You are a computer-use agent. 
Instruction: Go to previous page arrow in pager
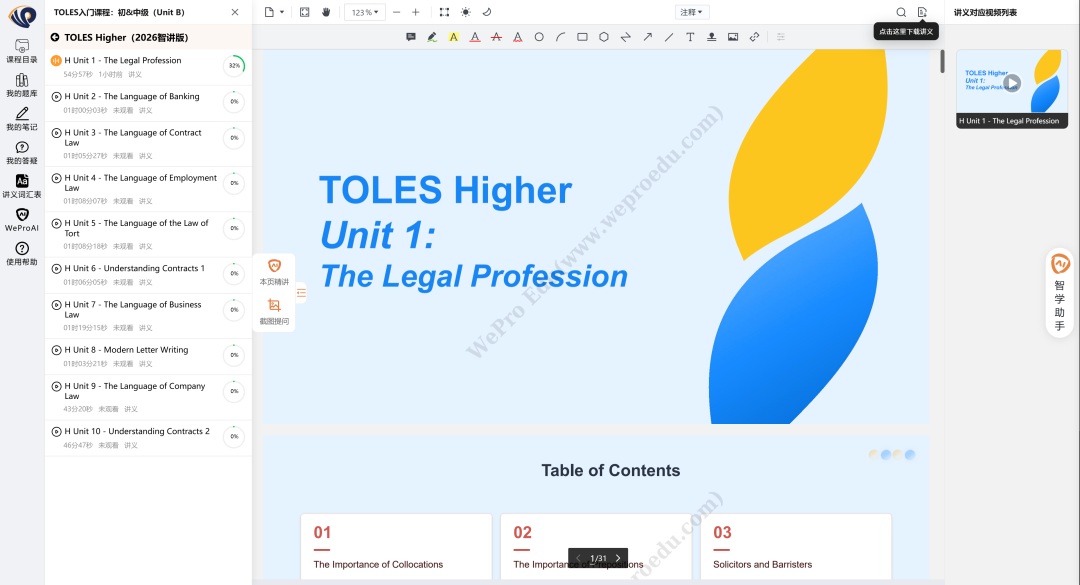tap(578, 558)
